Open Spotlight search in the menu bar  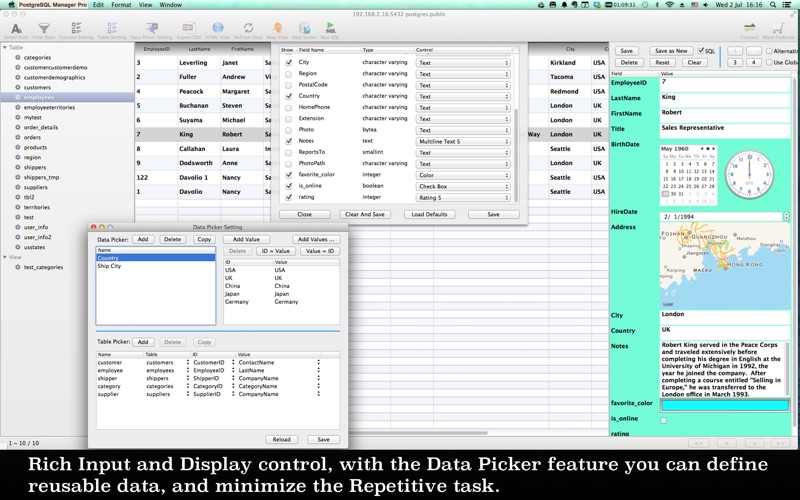[773, 5]
